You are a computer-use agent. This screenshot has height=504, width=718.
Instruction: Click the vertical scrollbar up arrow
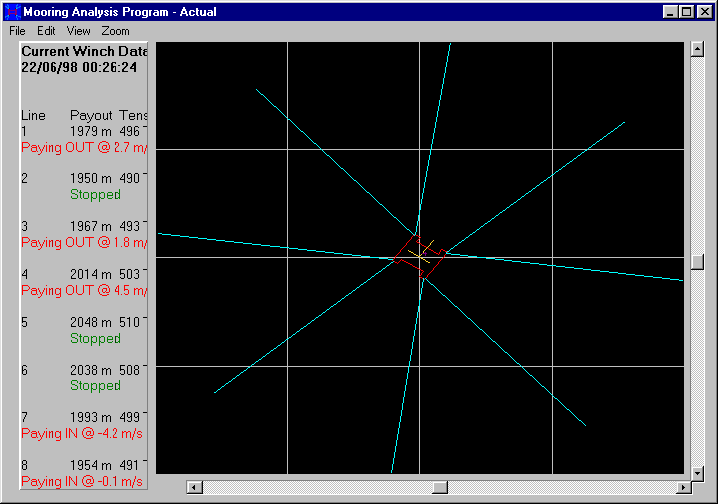697,49
